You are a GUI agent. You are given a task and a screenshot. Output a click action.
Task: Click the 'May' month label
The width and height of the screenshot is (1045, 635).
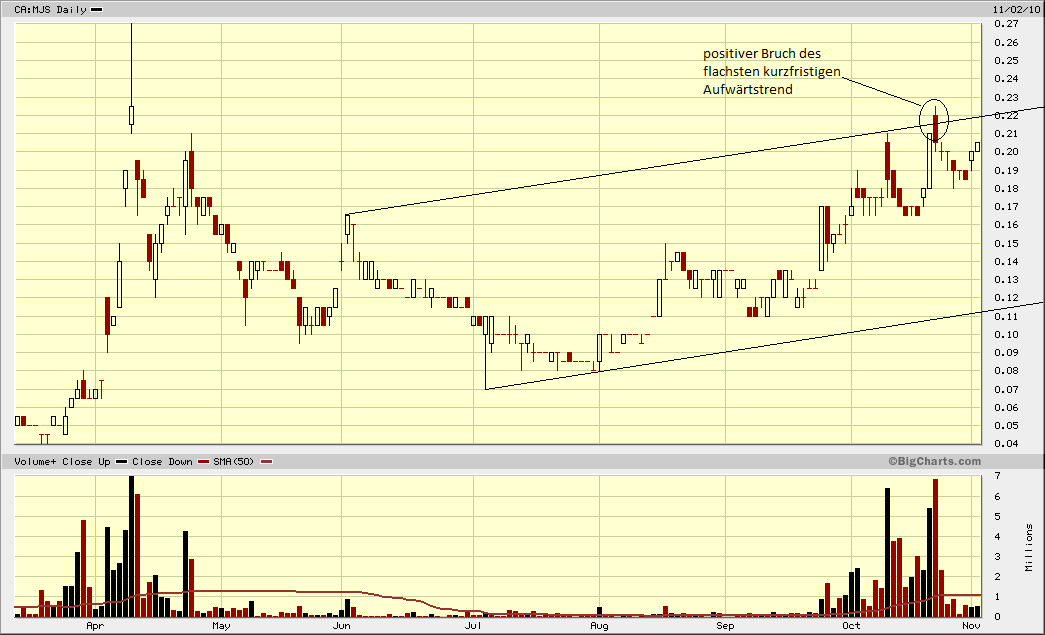[x=221, y=626]
